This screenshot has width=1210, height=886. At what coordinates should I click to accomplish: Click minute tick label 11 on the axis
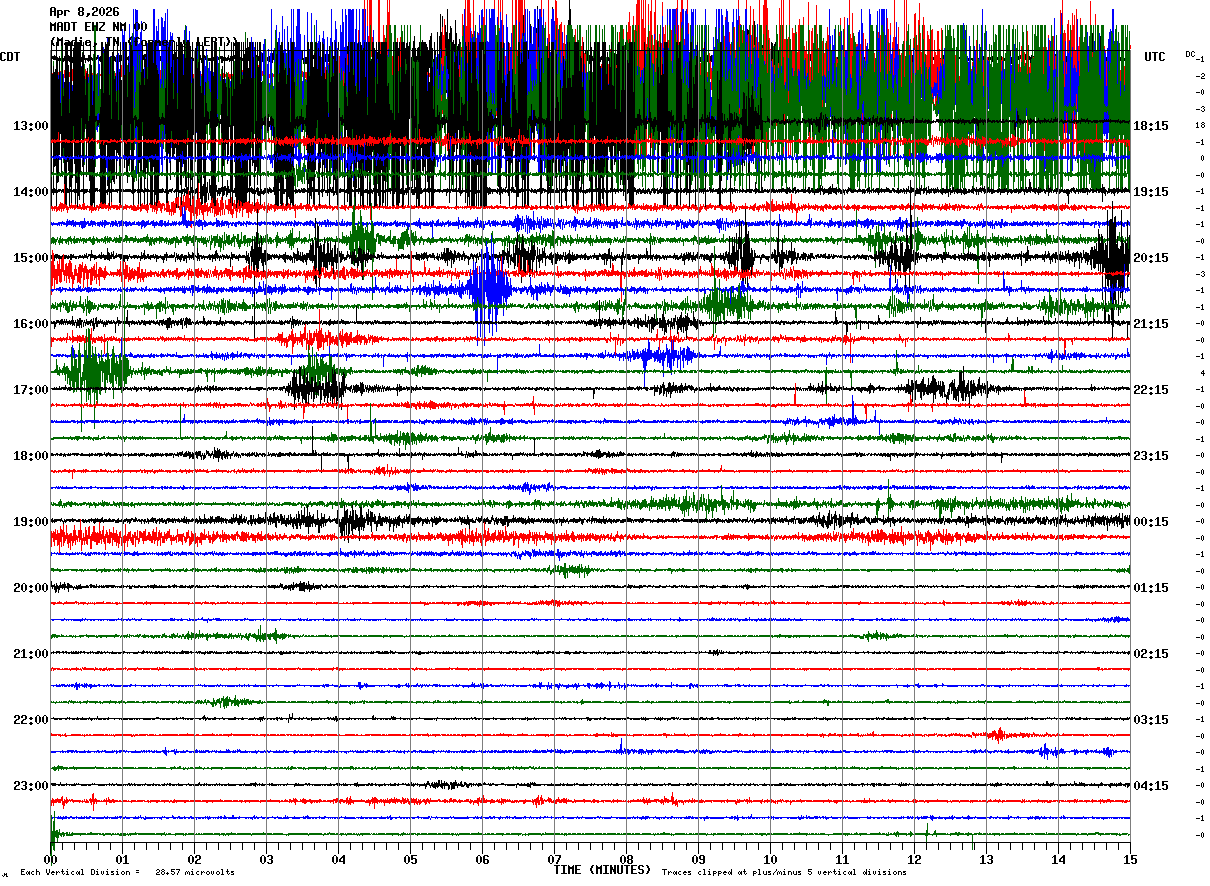pos(842,859)
